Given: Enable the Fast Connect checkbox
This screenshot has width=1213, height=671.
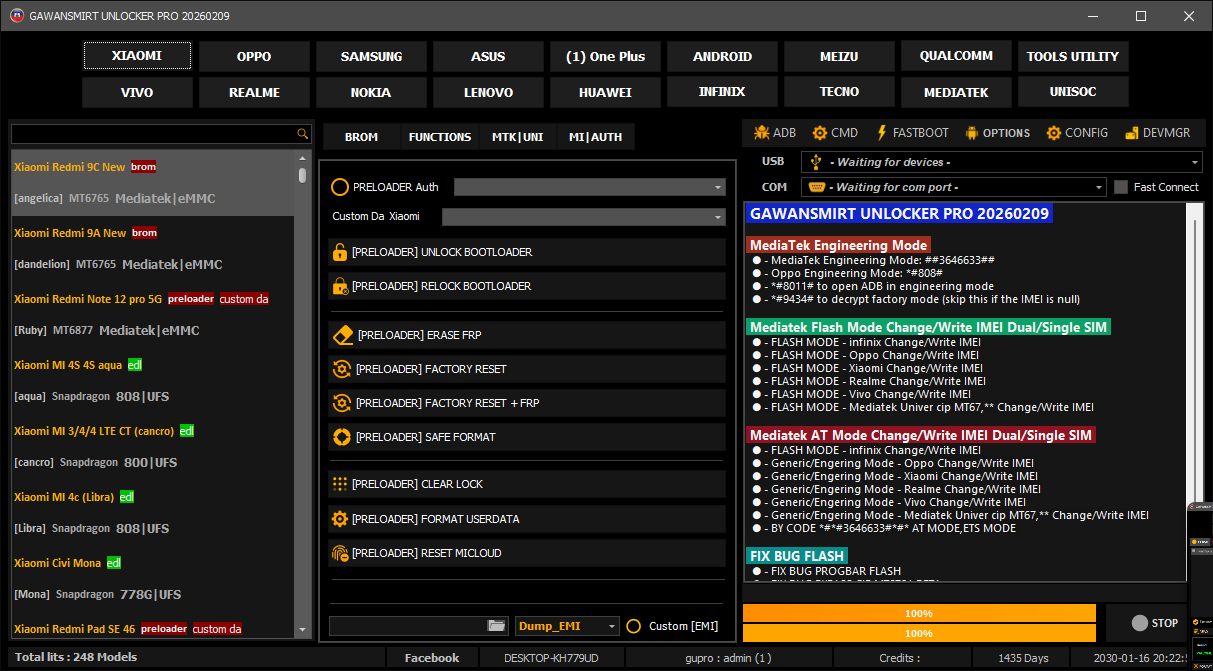Looking at the screenshot, I should click(1121, 187).
